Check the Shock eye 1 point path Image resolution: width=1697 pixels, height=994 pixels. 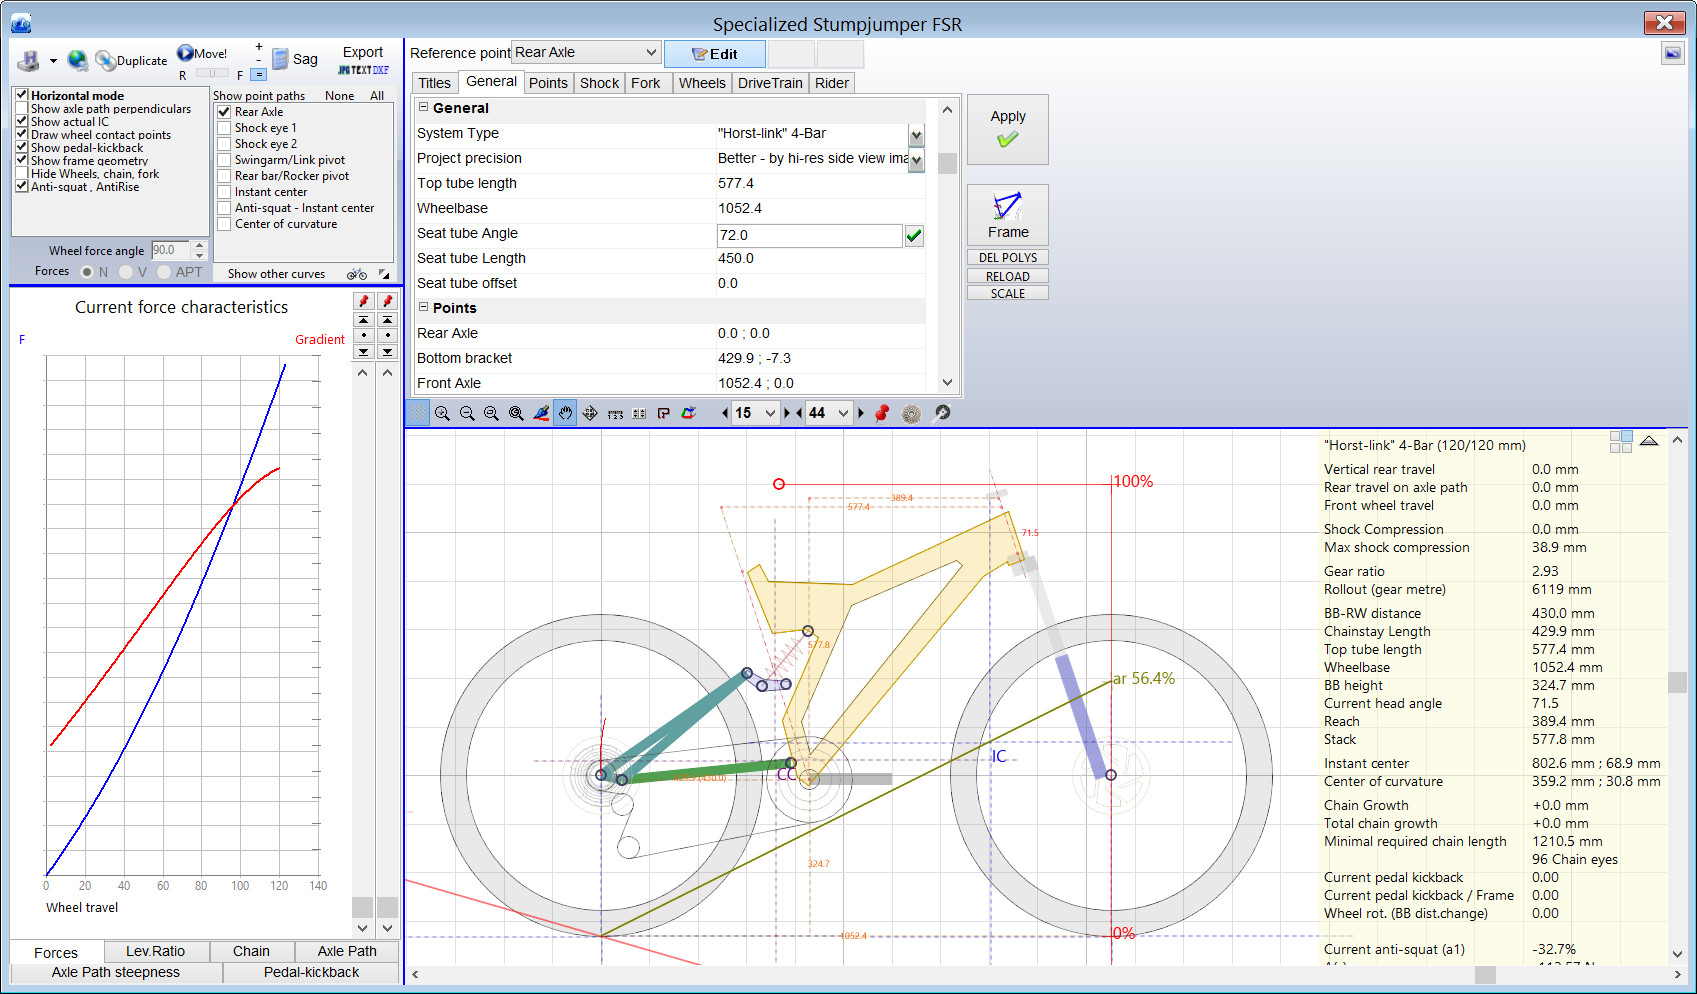click(x=224, y=128)
